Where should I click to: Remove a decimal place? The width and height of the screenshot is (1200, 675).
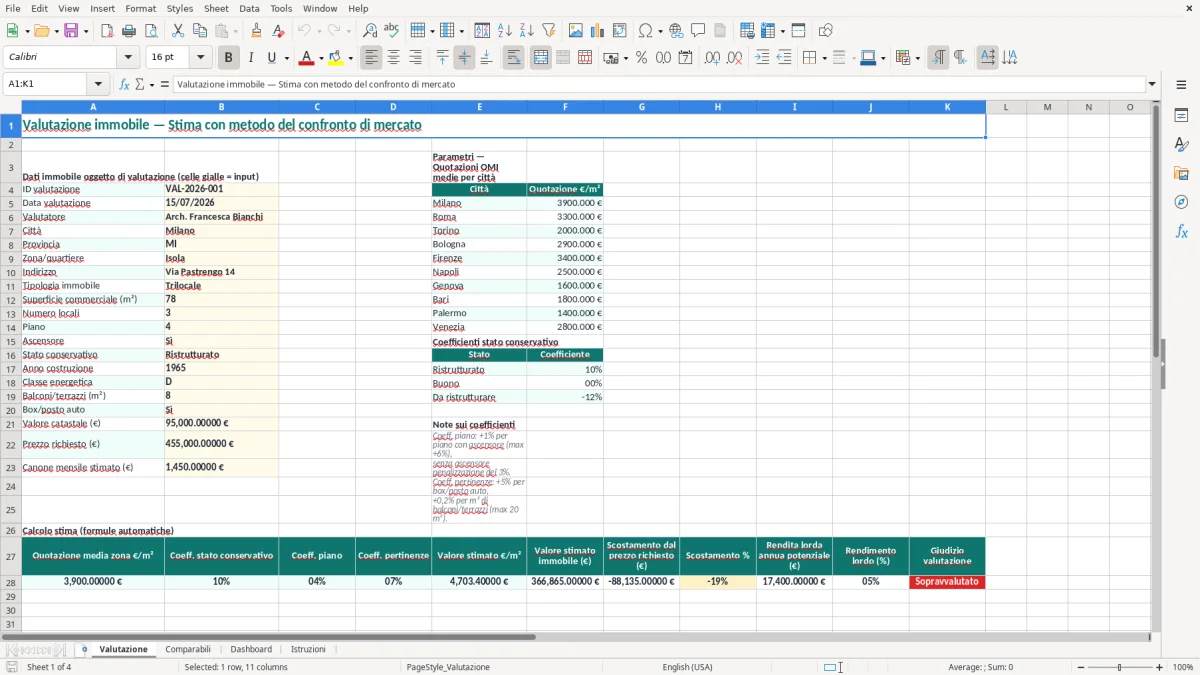click(x=734, y=58)
